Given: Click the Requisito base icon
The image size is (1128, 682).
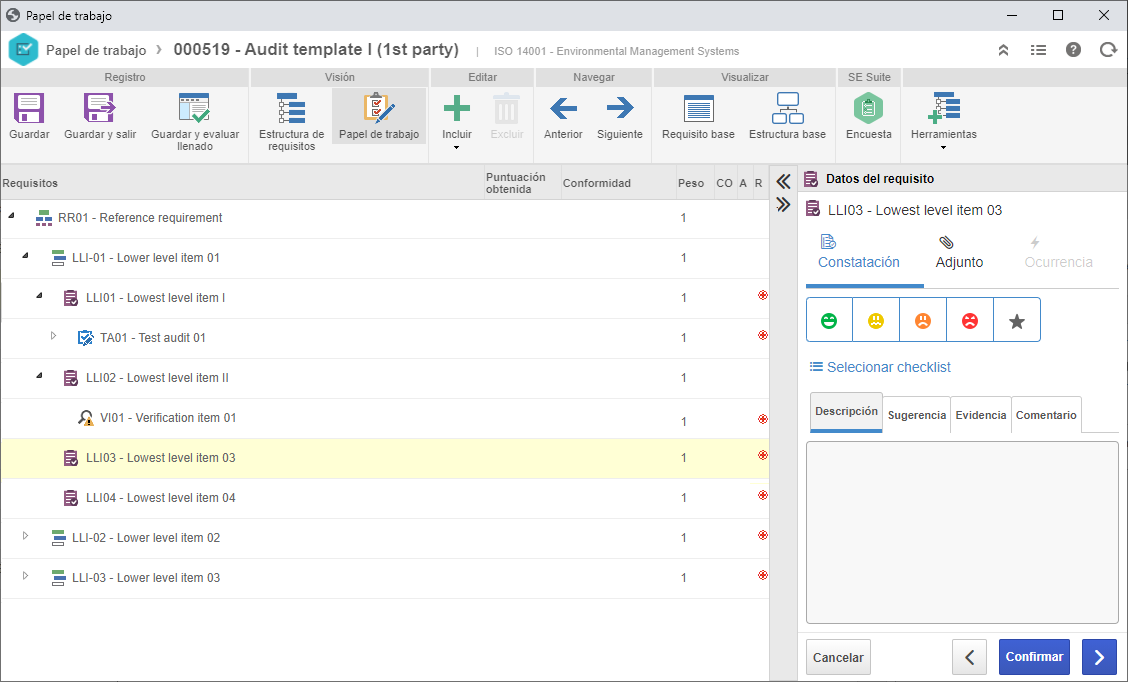Looking at the screenshot, I should (698, 109).
